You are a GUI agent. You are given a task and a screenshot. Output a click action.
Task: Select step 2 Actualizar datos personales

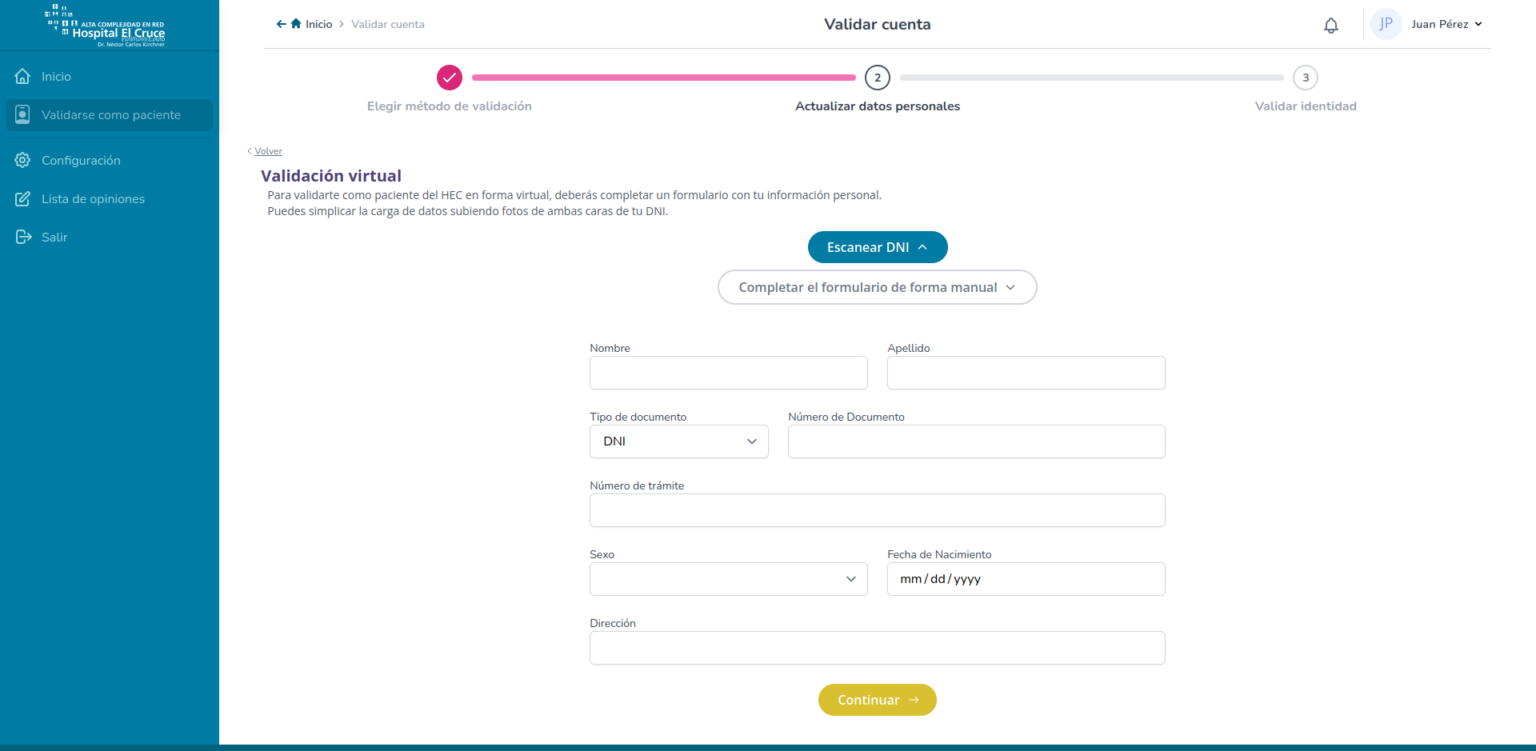[877, 77]
